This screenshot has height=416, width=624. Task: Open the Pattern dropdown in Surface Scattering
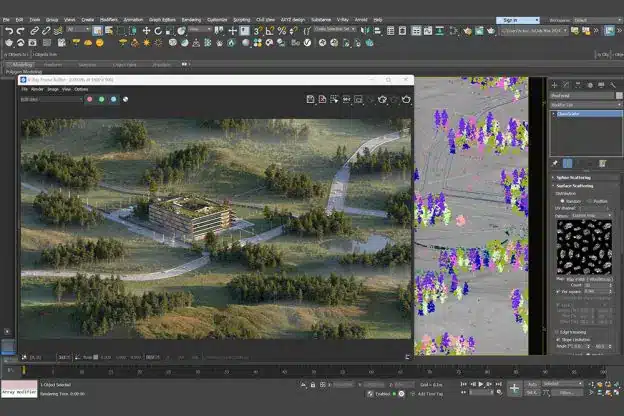tap(591, 215)
